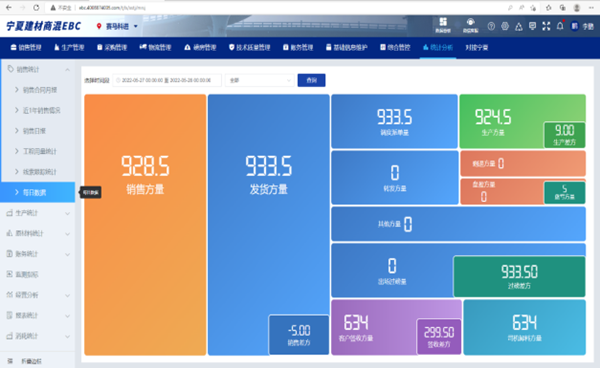
Task: Open the message chat icon in the header
Action: [x=532, y=26]
